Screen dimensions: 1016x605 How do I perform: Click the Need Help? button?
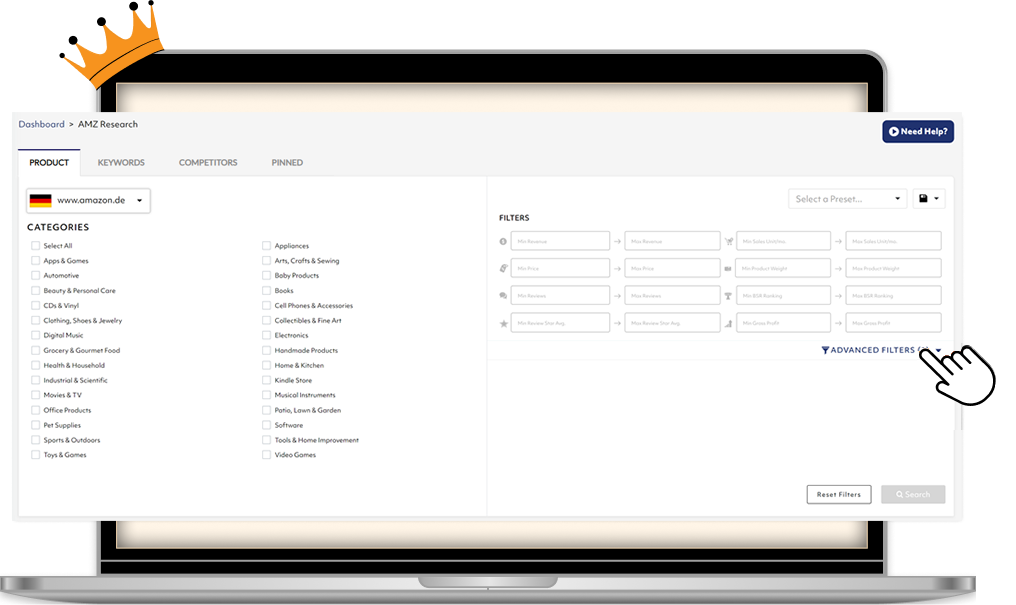pos(917,132)
